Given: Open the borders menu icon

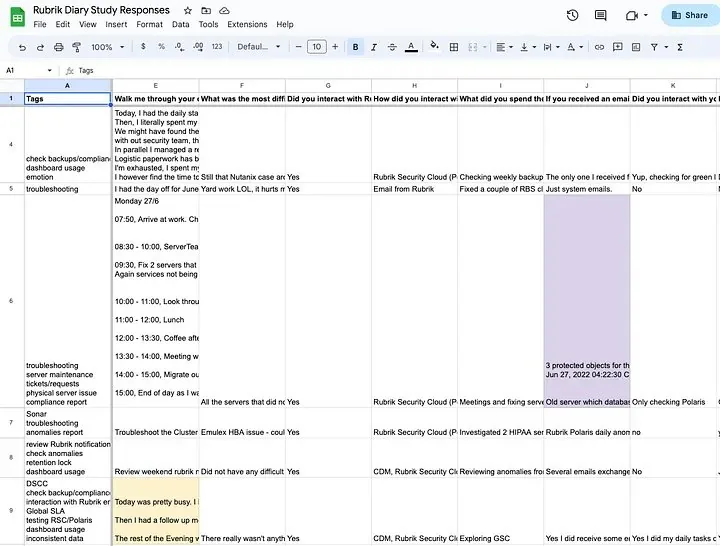Looking at the screenshot, I should pos(454,47).
